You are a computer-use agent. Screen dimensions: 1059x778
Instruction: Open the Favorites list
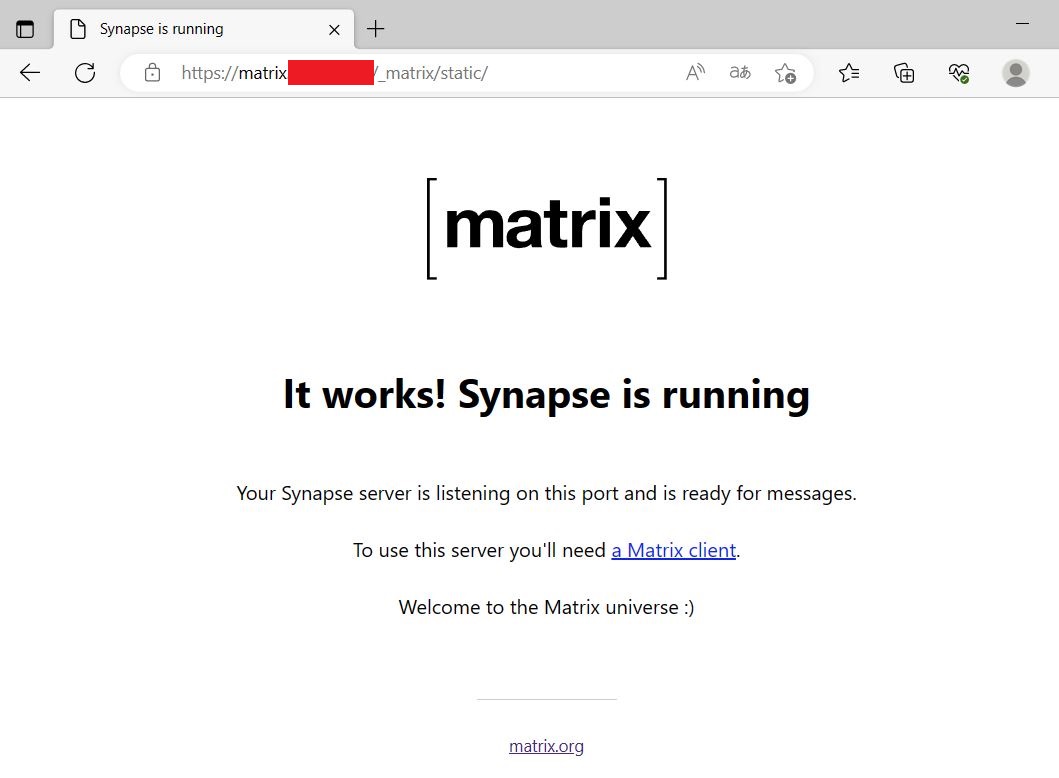pos(849,72)
